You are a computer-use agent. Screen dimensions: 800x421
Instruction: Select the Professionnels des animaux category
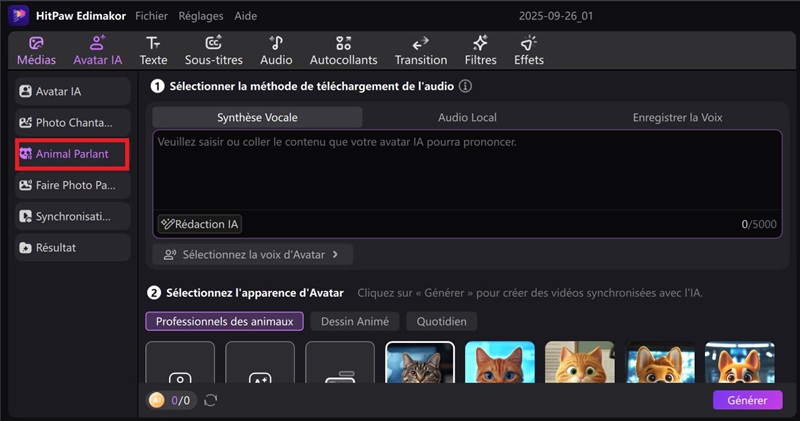click(224, 321)
